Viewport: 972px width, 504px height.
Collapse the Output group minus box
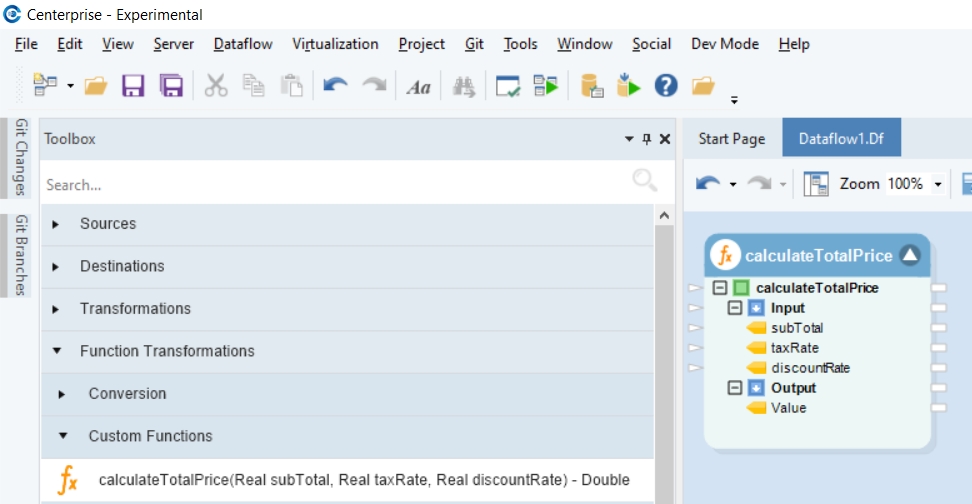(735, 388)
